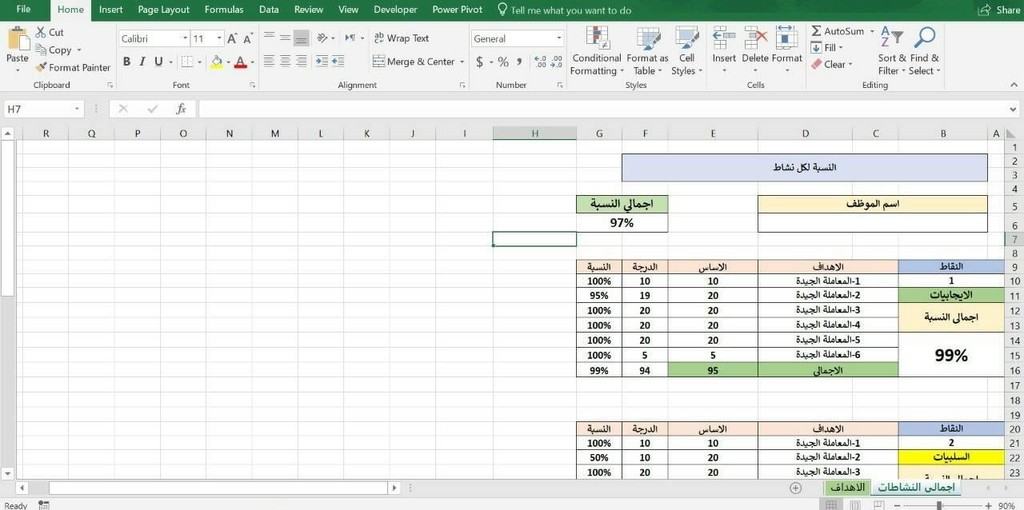1024x510 pixels.
Task: Select column H header
Action: pyautogui.click(x=535, y=133)
